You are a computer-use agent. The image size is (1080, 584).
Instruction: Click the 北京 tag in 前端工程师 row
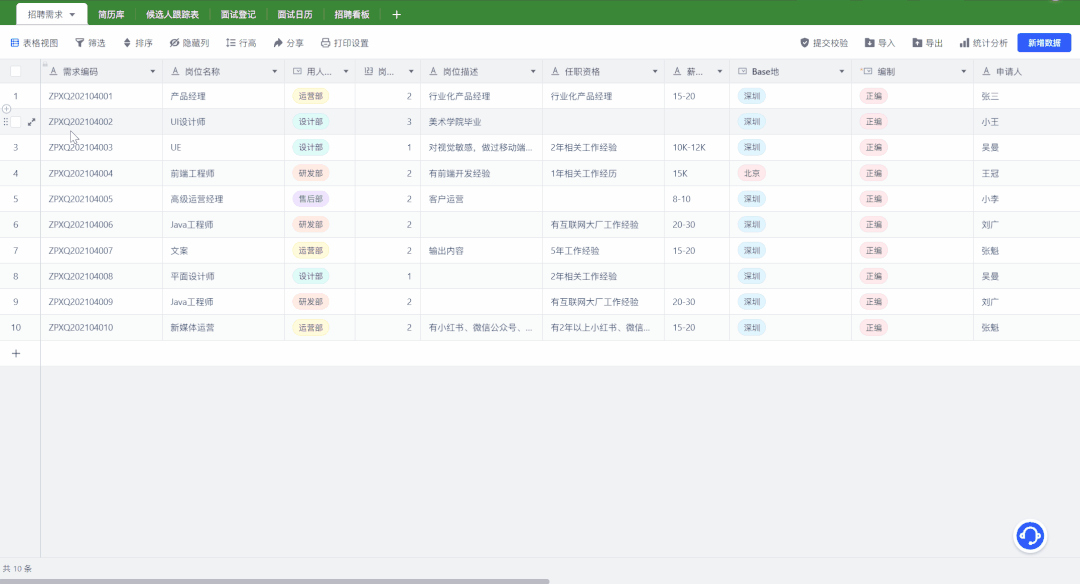point(751,174)
